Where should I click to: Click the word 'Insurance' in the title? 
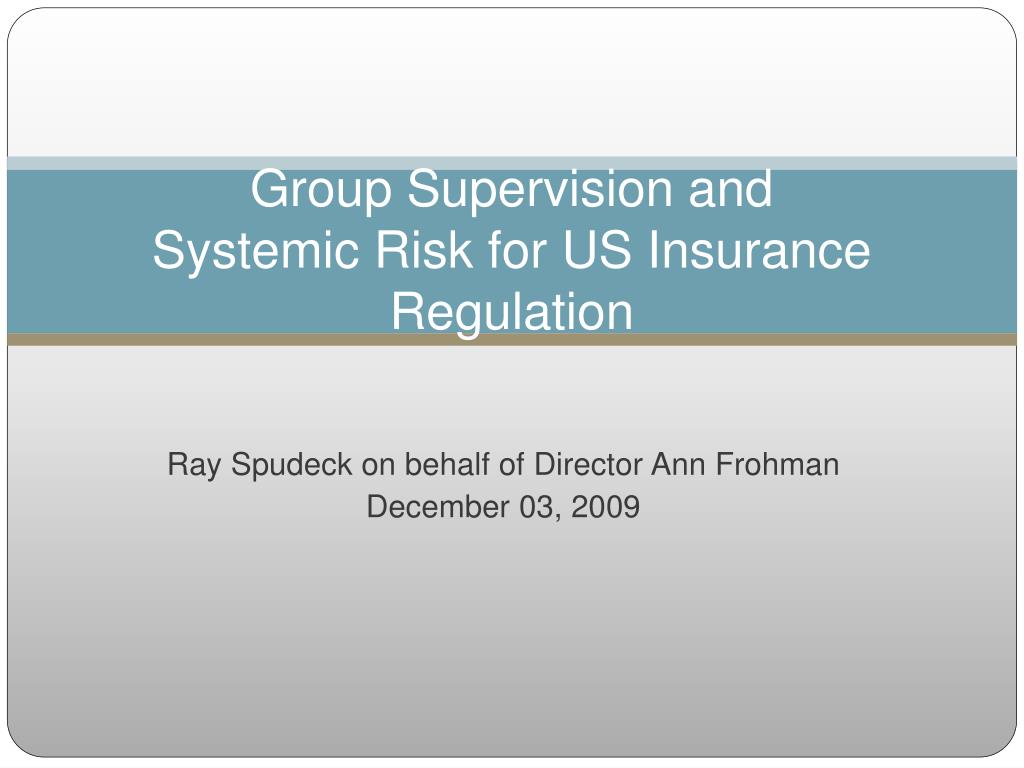pos(759,250)
